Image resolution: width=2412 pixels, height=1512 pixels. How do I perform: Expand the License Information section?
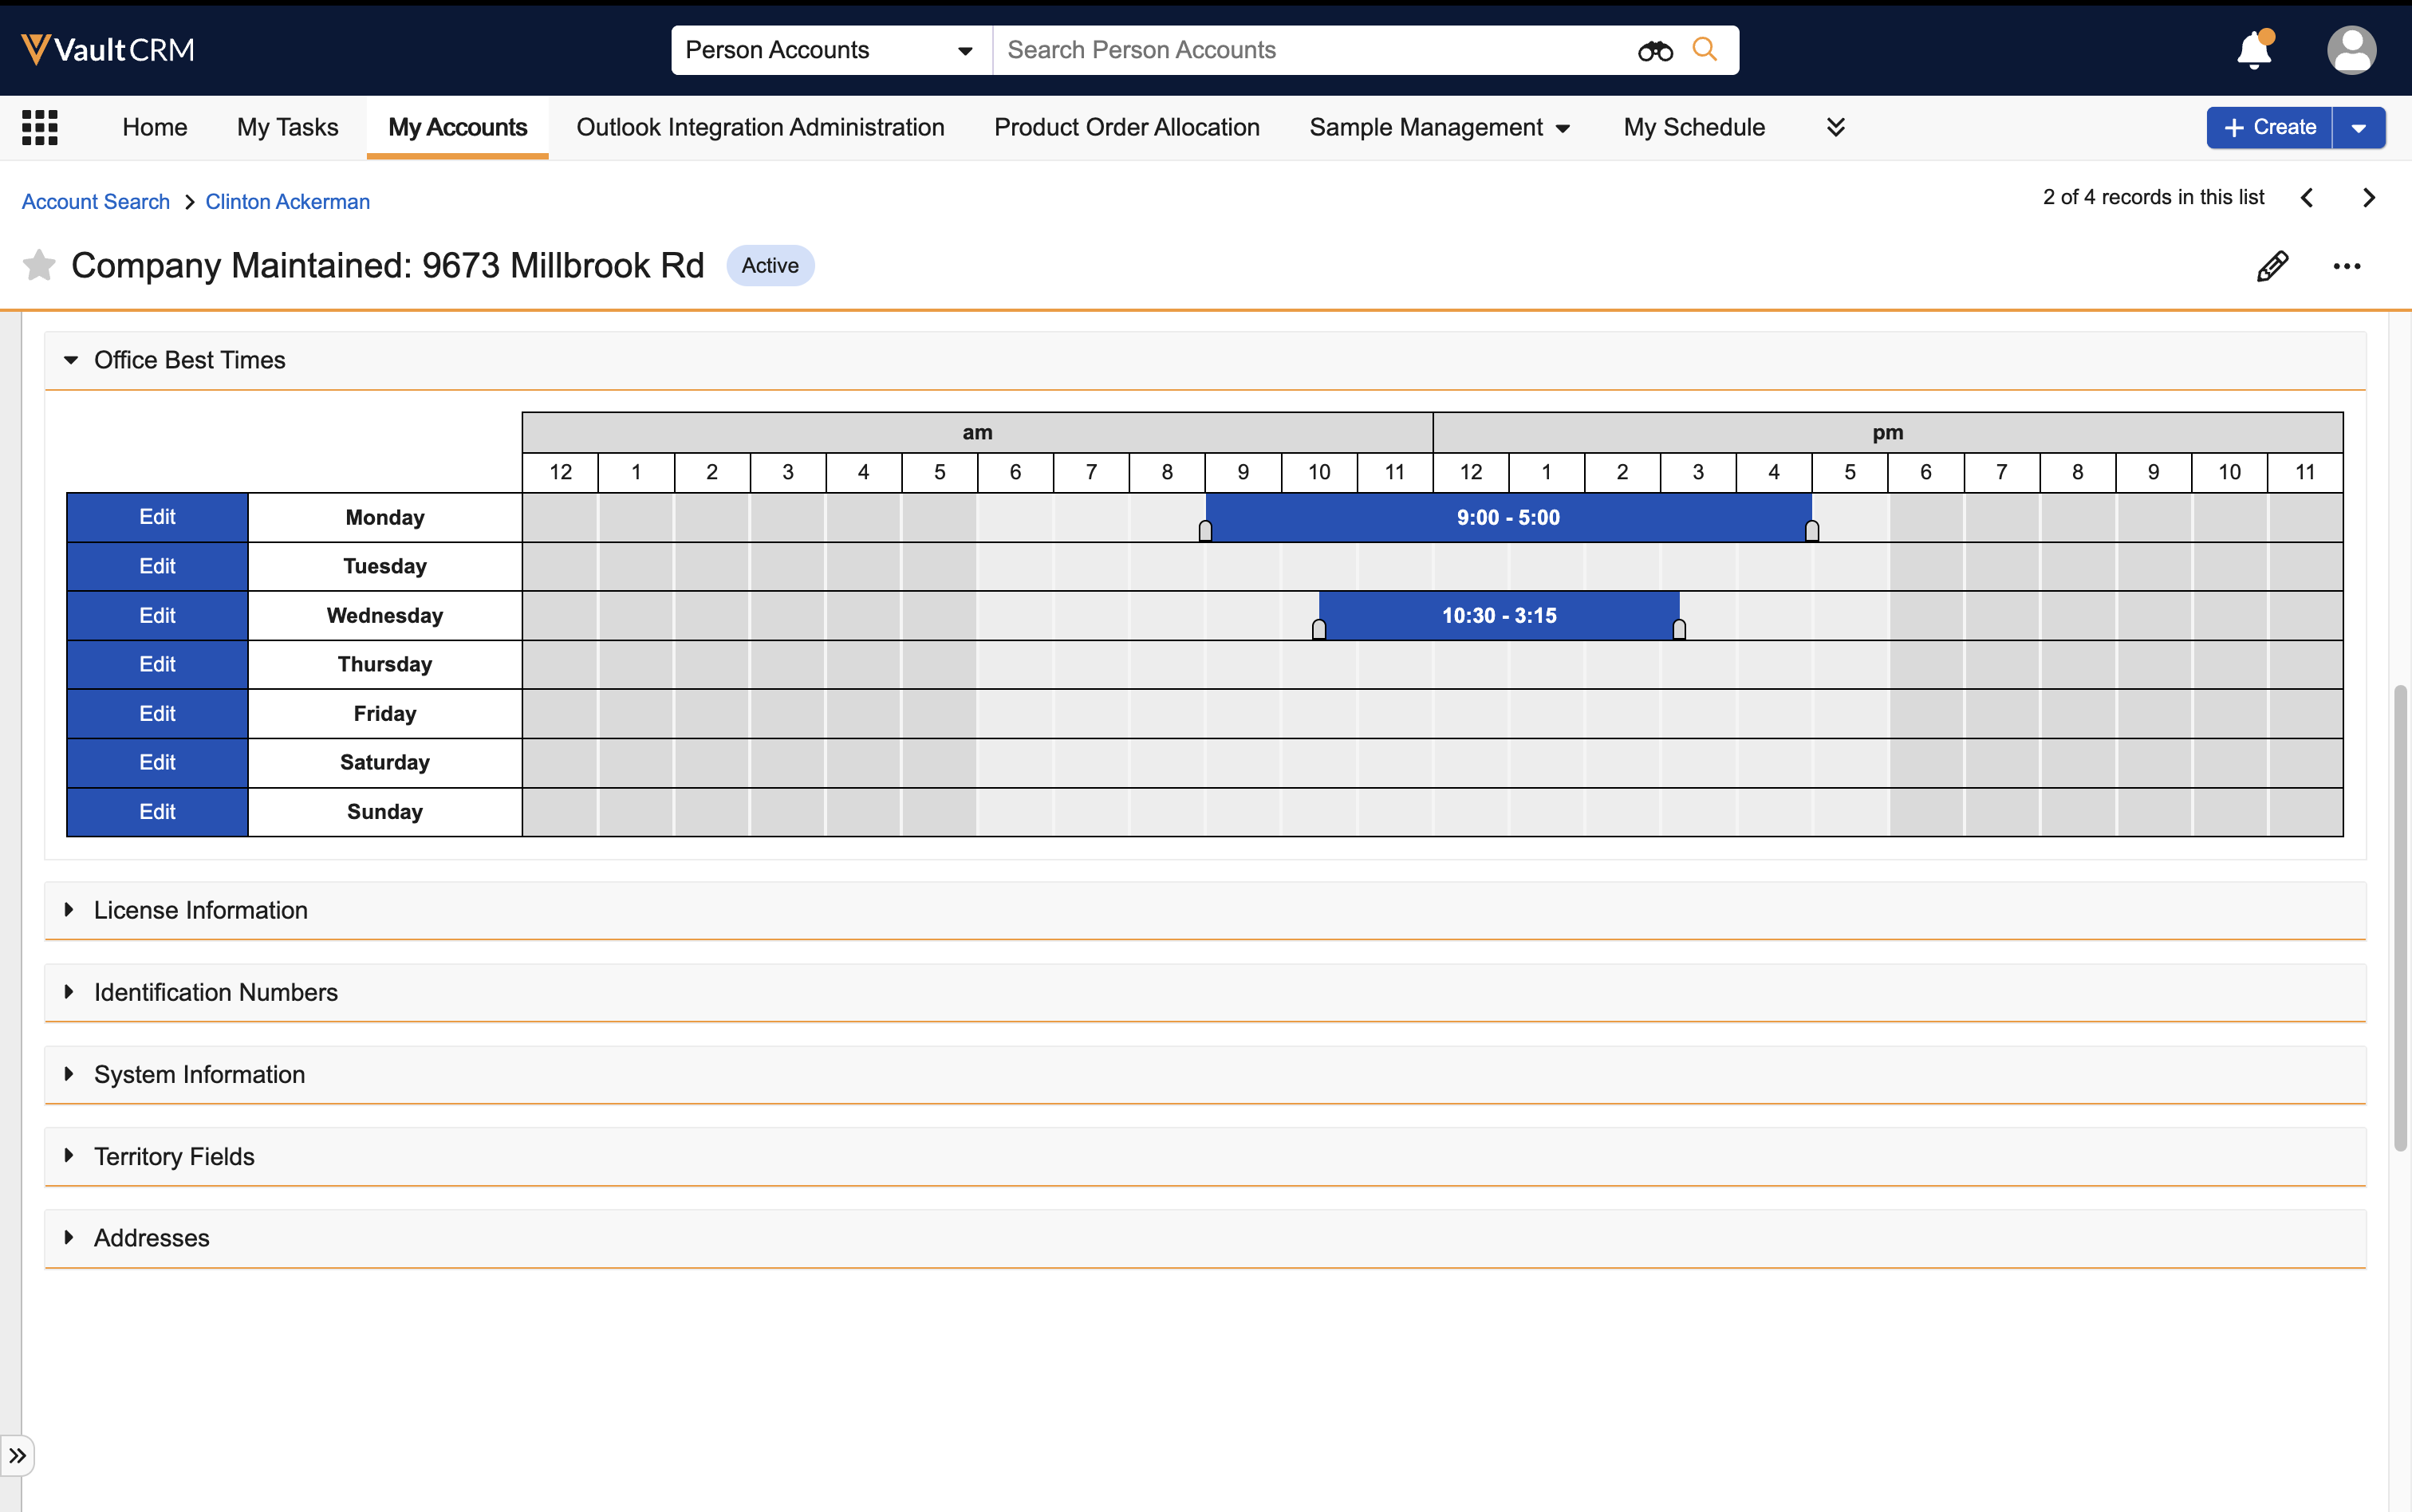[69, 909]
